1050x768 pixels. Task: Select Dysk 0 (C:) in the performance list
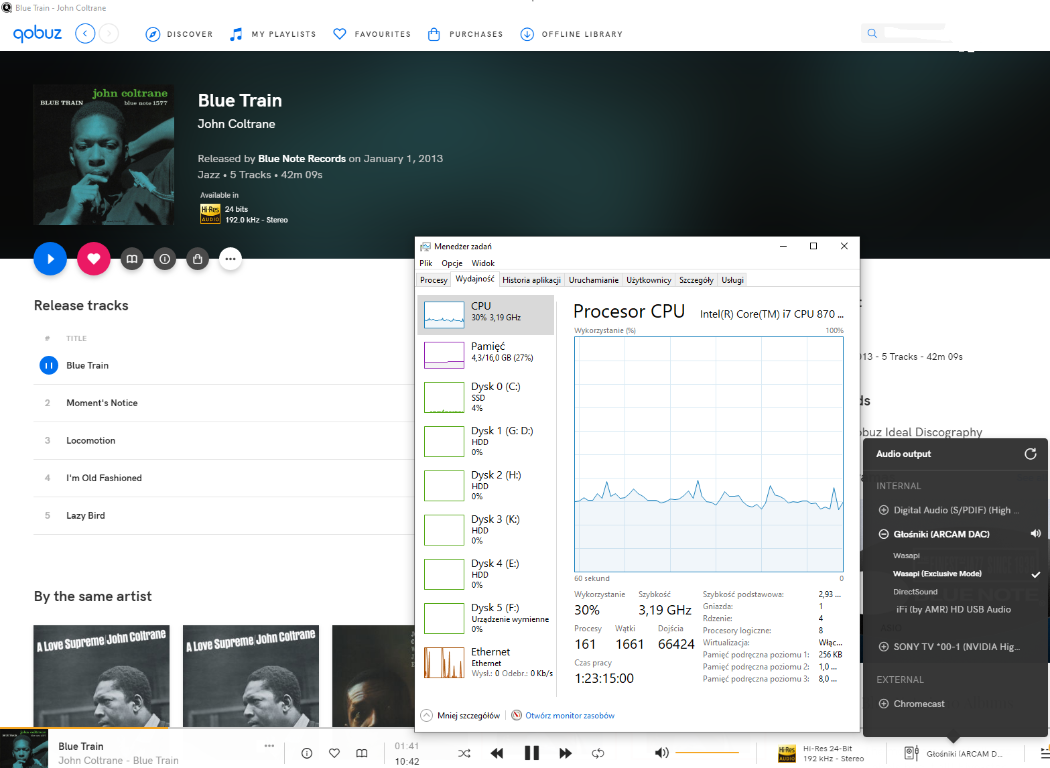(x=486, y=397)
